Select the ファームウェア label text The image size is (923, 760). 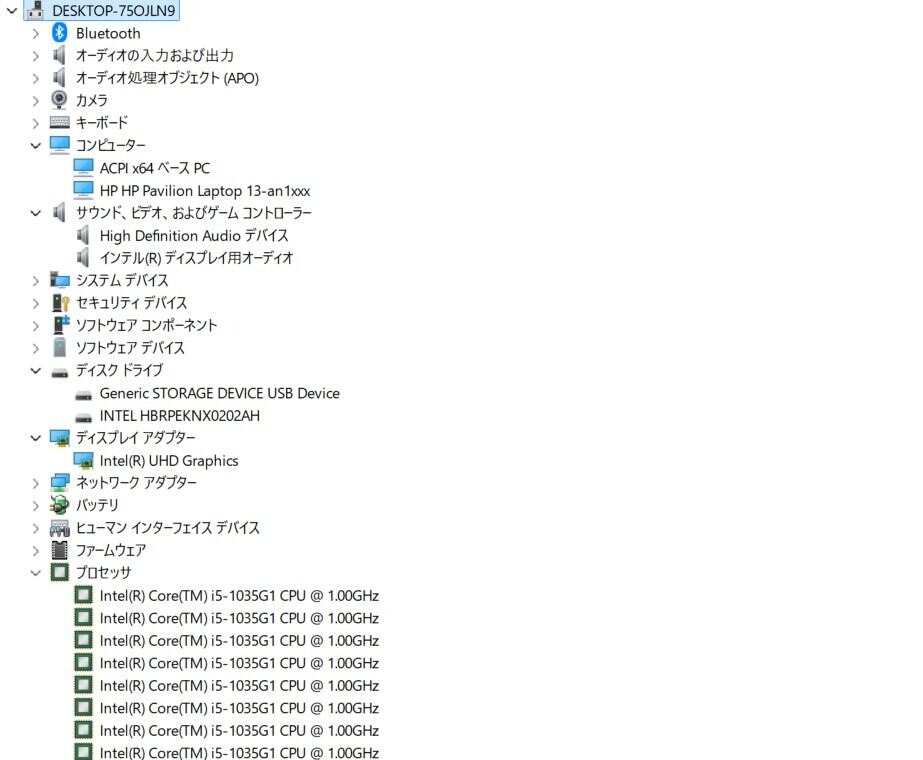coord(111,550)
